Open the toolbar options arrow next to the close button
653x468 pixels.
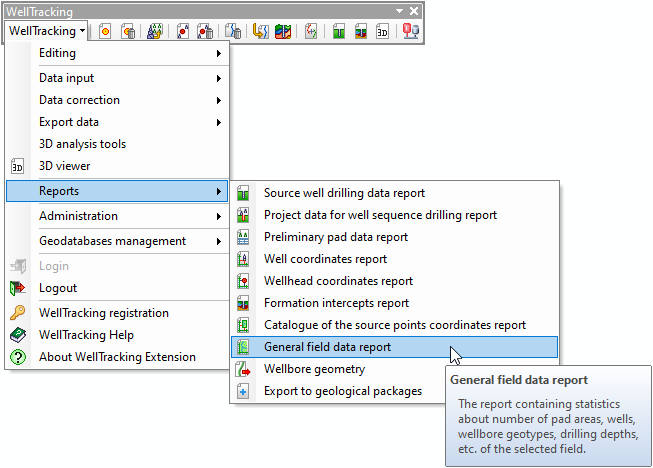399,11
